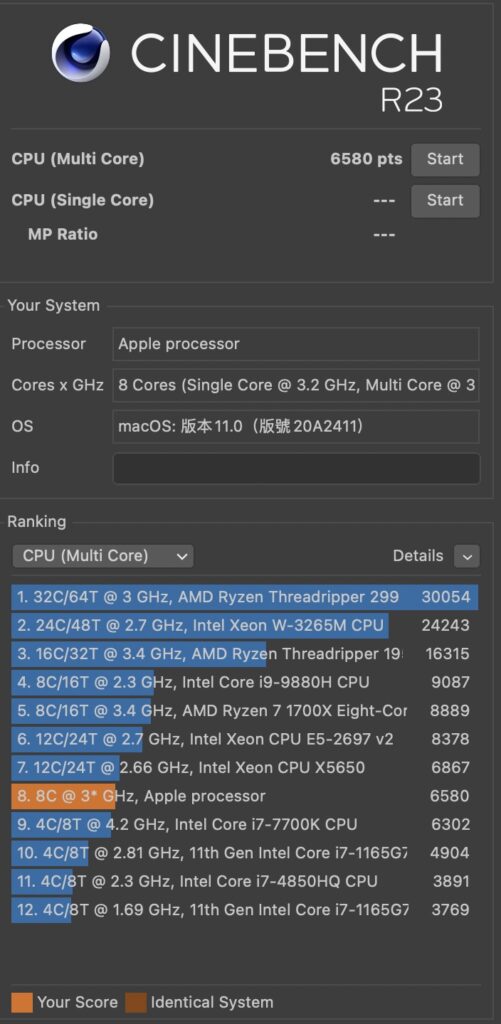This screenshot has width=501, height=1024.
Task: Click the Processor field showing Apple processor
Action: [x=297, y=344]
